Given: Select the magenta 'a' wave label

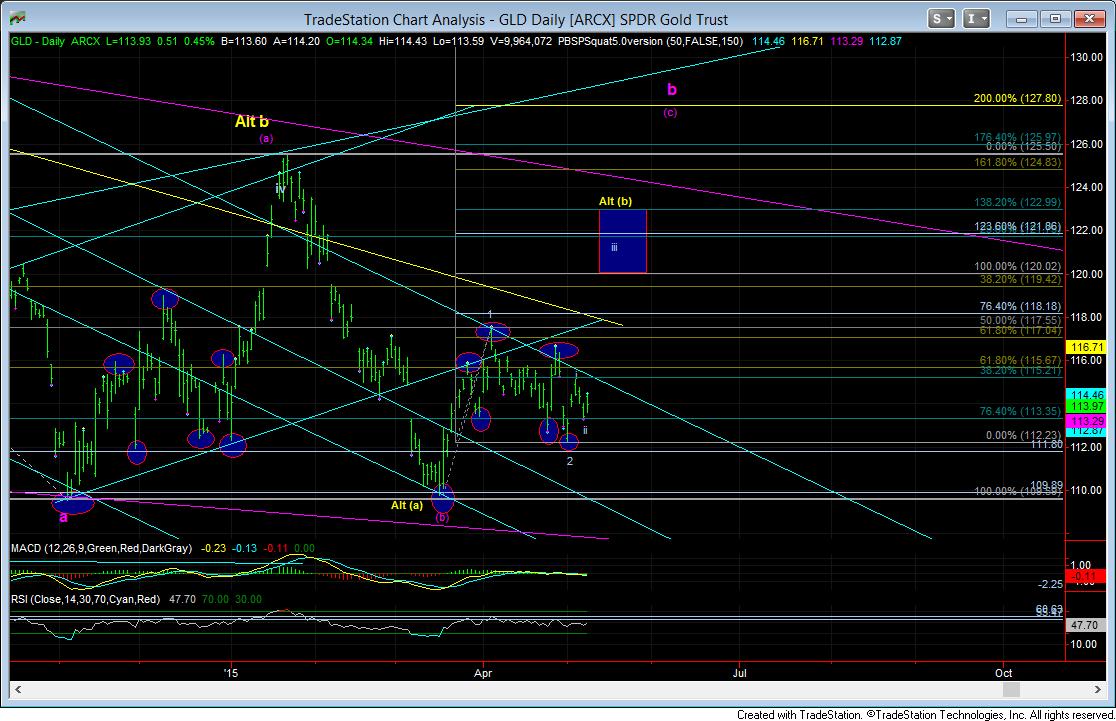Looking at the screenshot, I should point(63,517).
